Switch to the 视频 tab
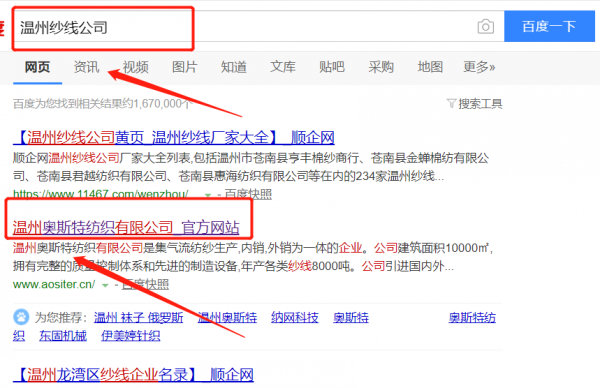 pyautogui.click(x=135, y=67)
